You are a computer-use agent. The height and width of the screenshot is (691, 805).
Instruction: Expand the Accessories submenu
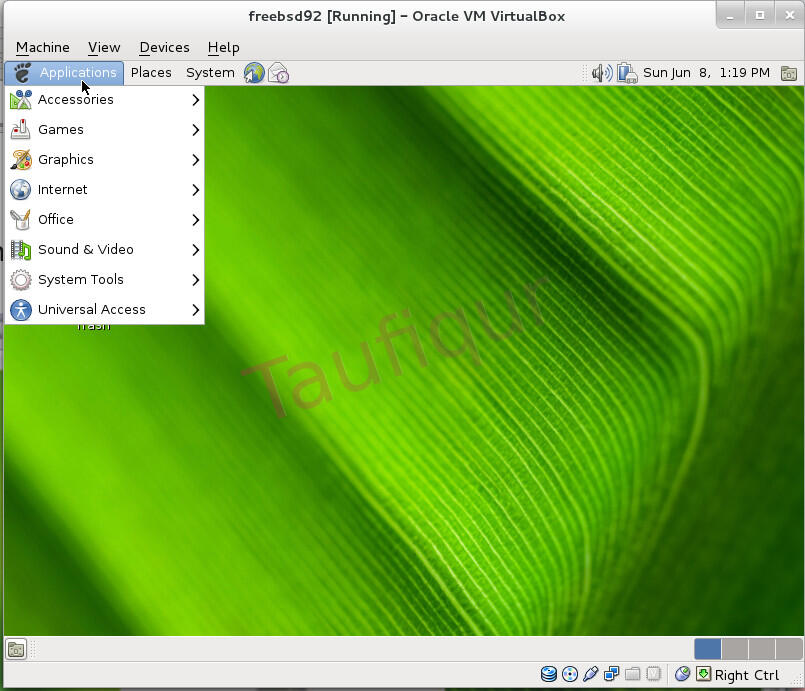point(75,99)
